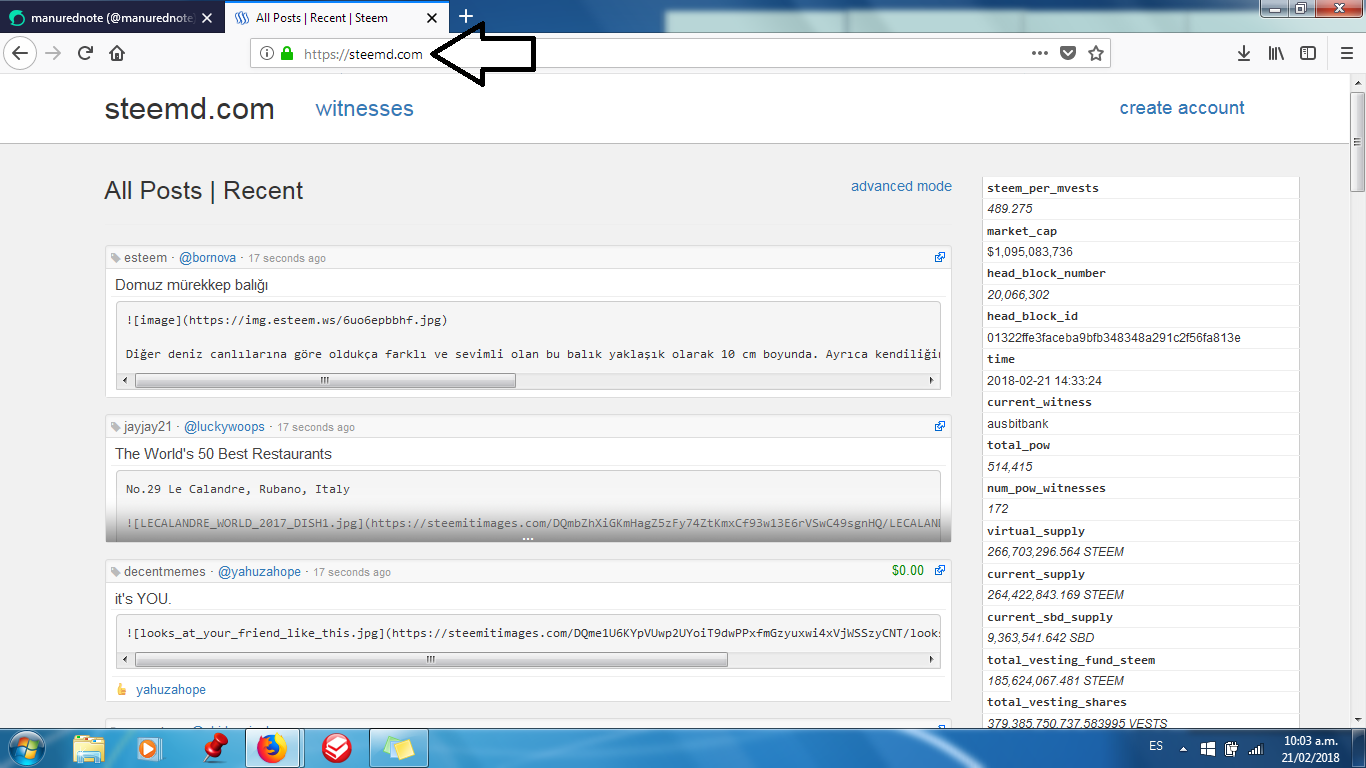Click the tag icon beside esteem
The width and height of the screenshot is (1366, 768).
click(115, 258)
